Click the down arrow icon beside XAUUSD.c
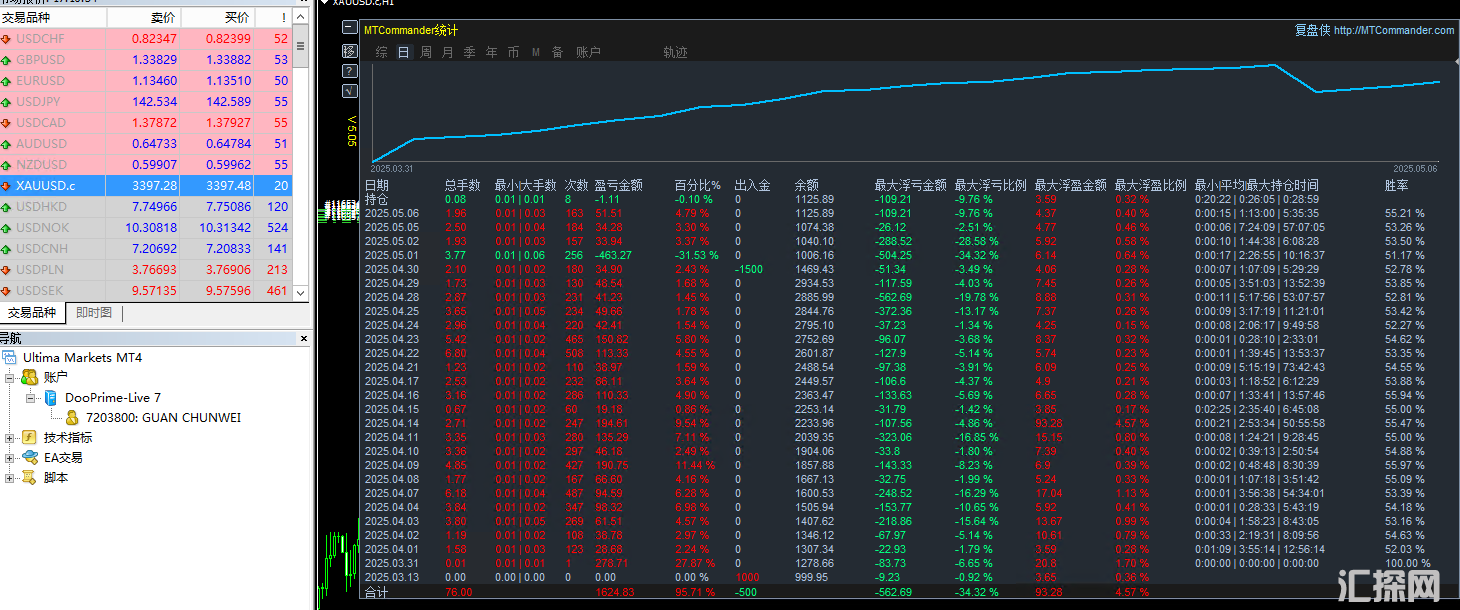The image size is (1460, 610). pyautogui.click(x=7, y=186)
